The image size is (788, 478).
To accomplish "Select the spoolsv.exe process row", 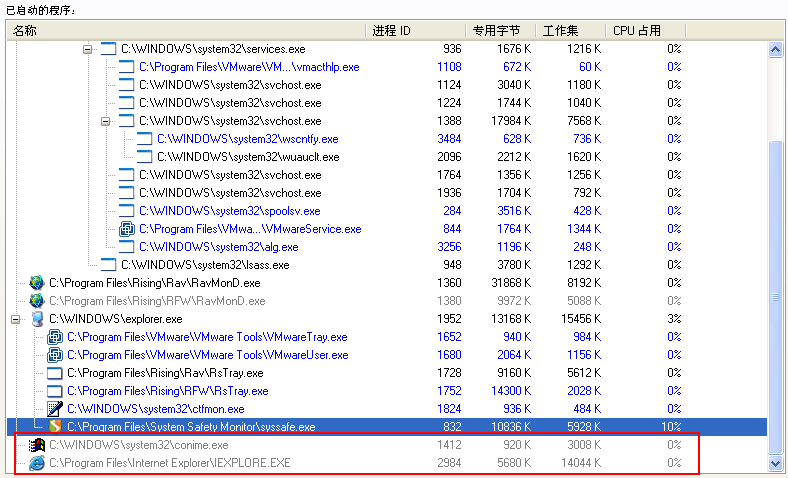I will tap(387, 211).
